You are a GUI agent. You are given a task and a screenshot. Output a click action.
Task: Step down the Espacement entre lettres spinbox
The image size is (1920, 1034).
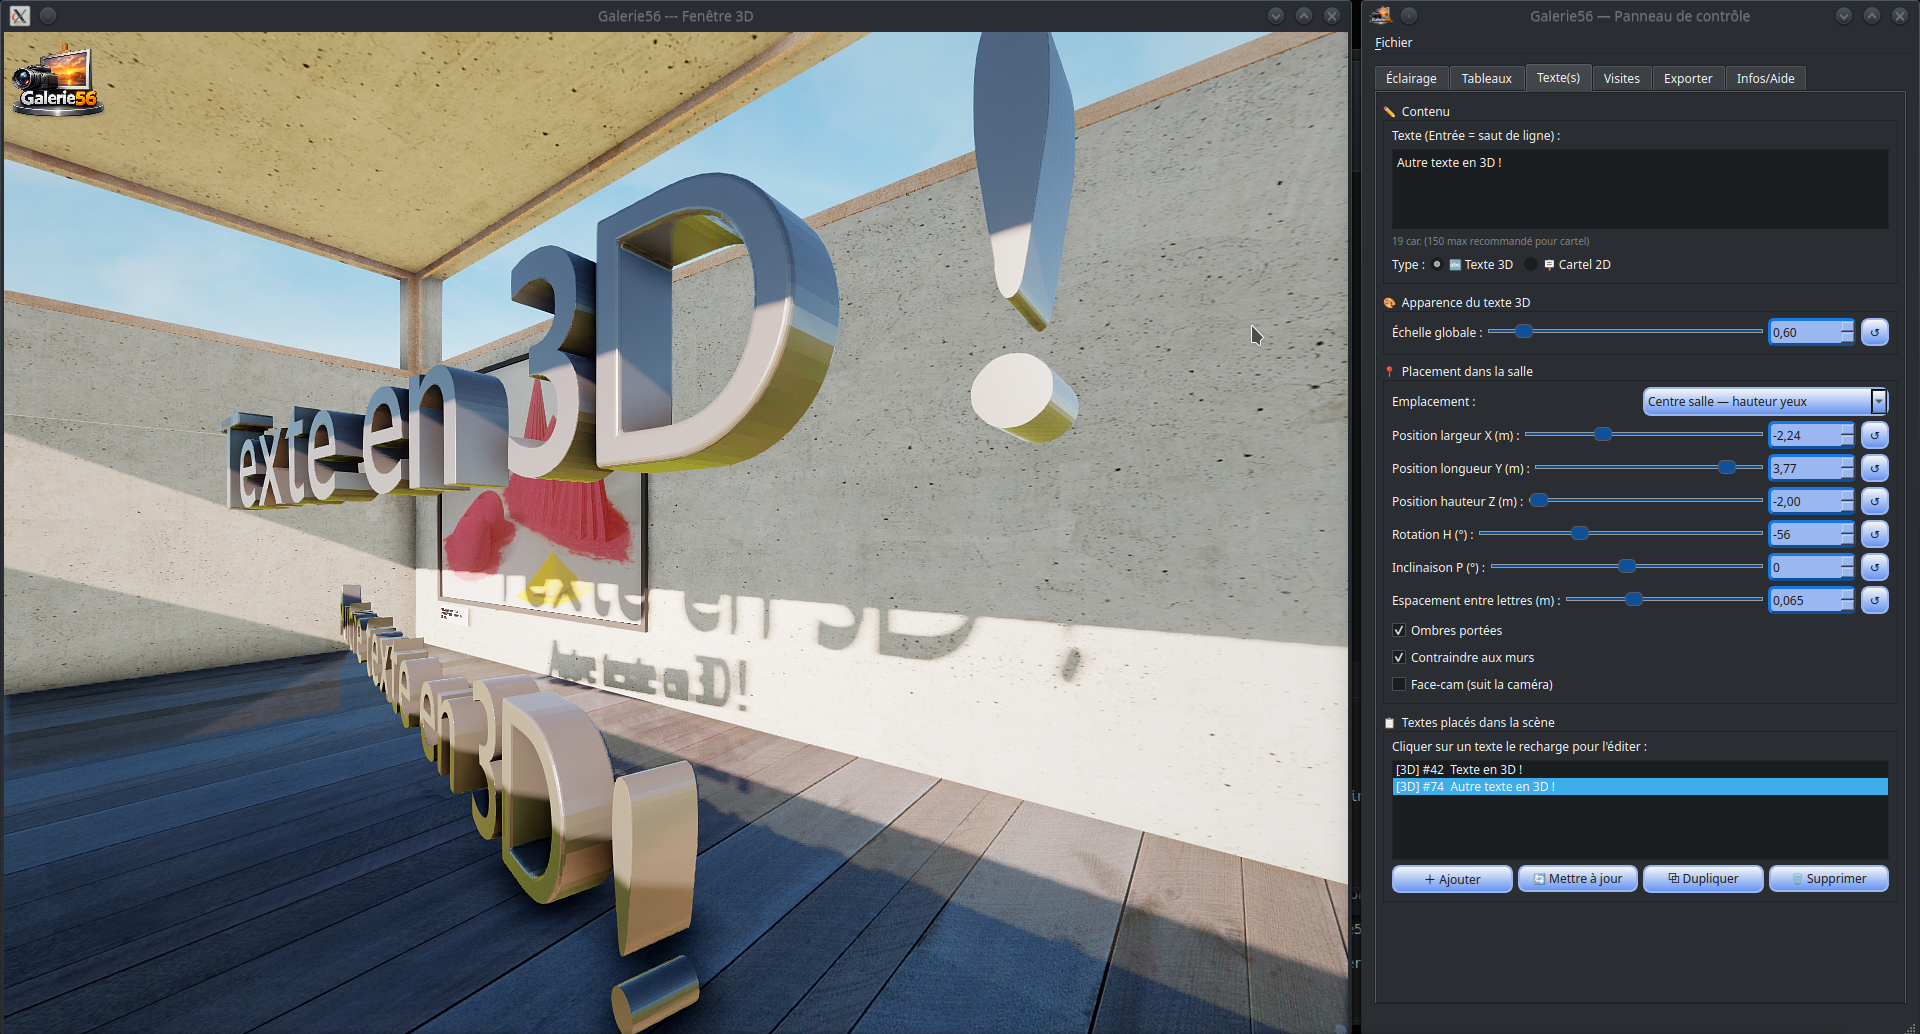pos(1847,606)
